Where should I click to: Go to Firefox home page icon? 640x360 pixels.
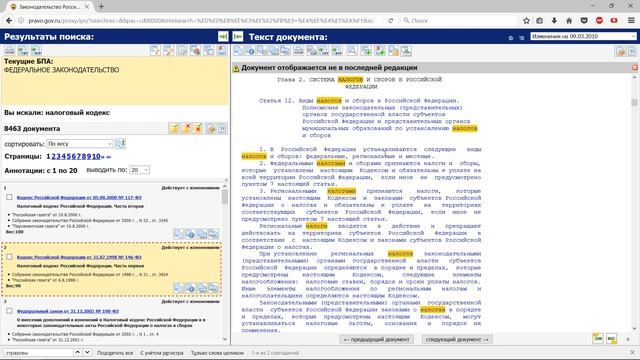point(569,20)
